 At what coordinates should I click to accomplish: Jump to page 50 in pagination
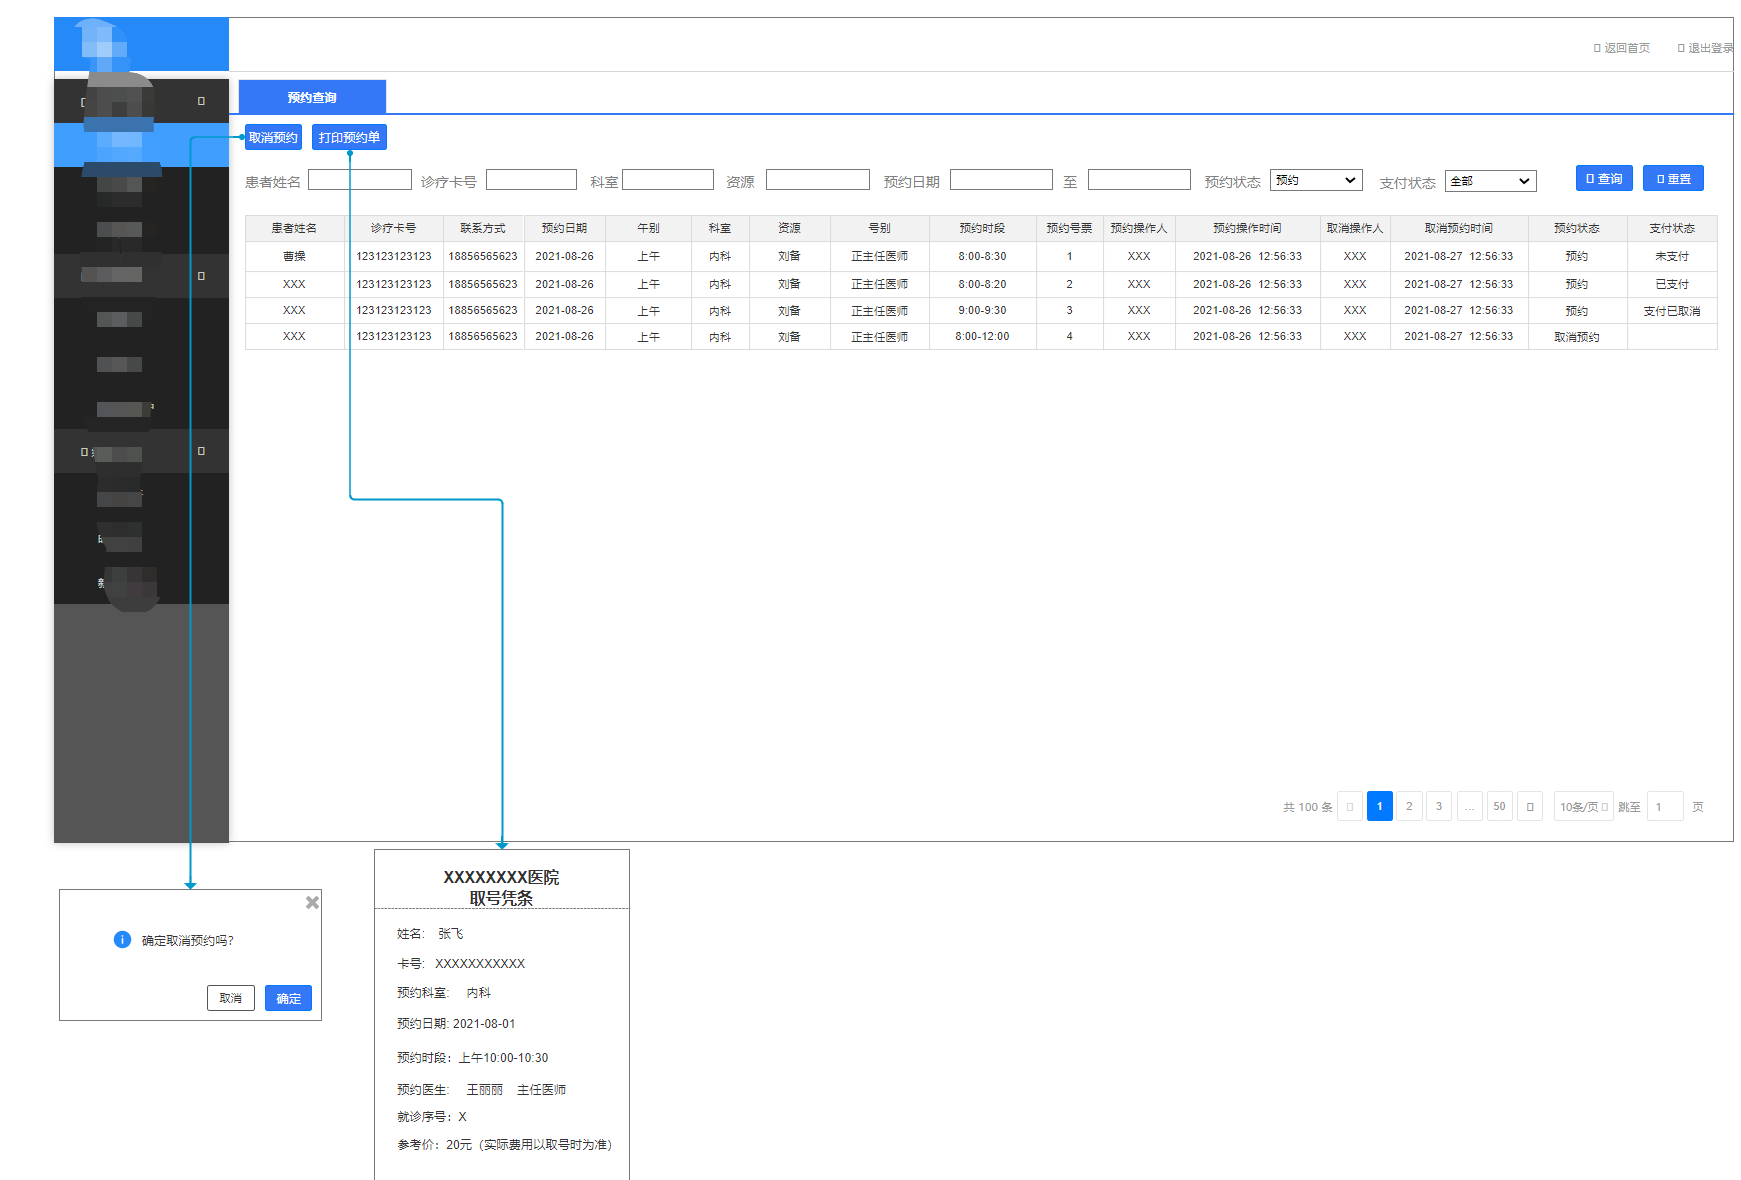(x=1499, y=807)
